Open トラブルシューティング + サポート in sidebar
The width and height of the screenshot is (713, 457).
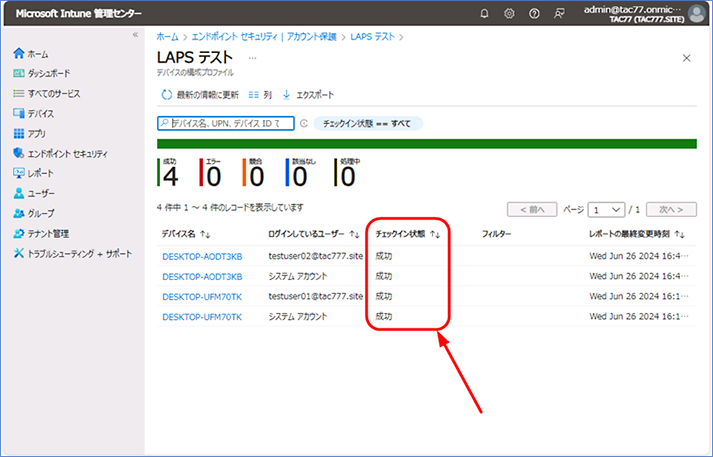pyautogui.click(x=73, y=254)
